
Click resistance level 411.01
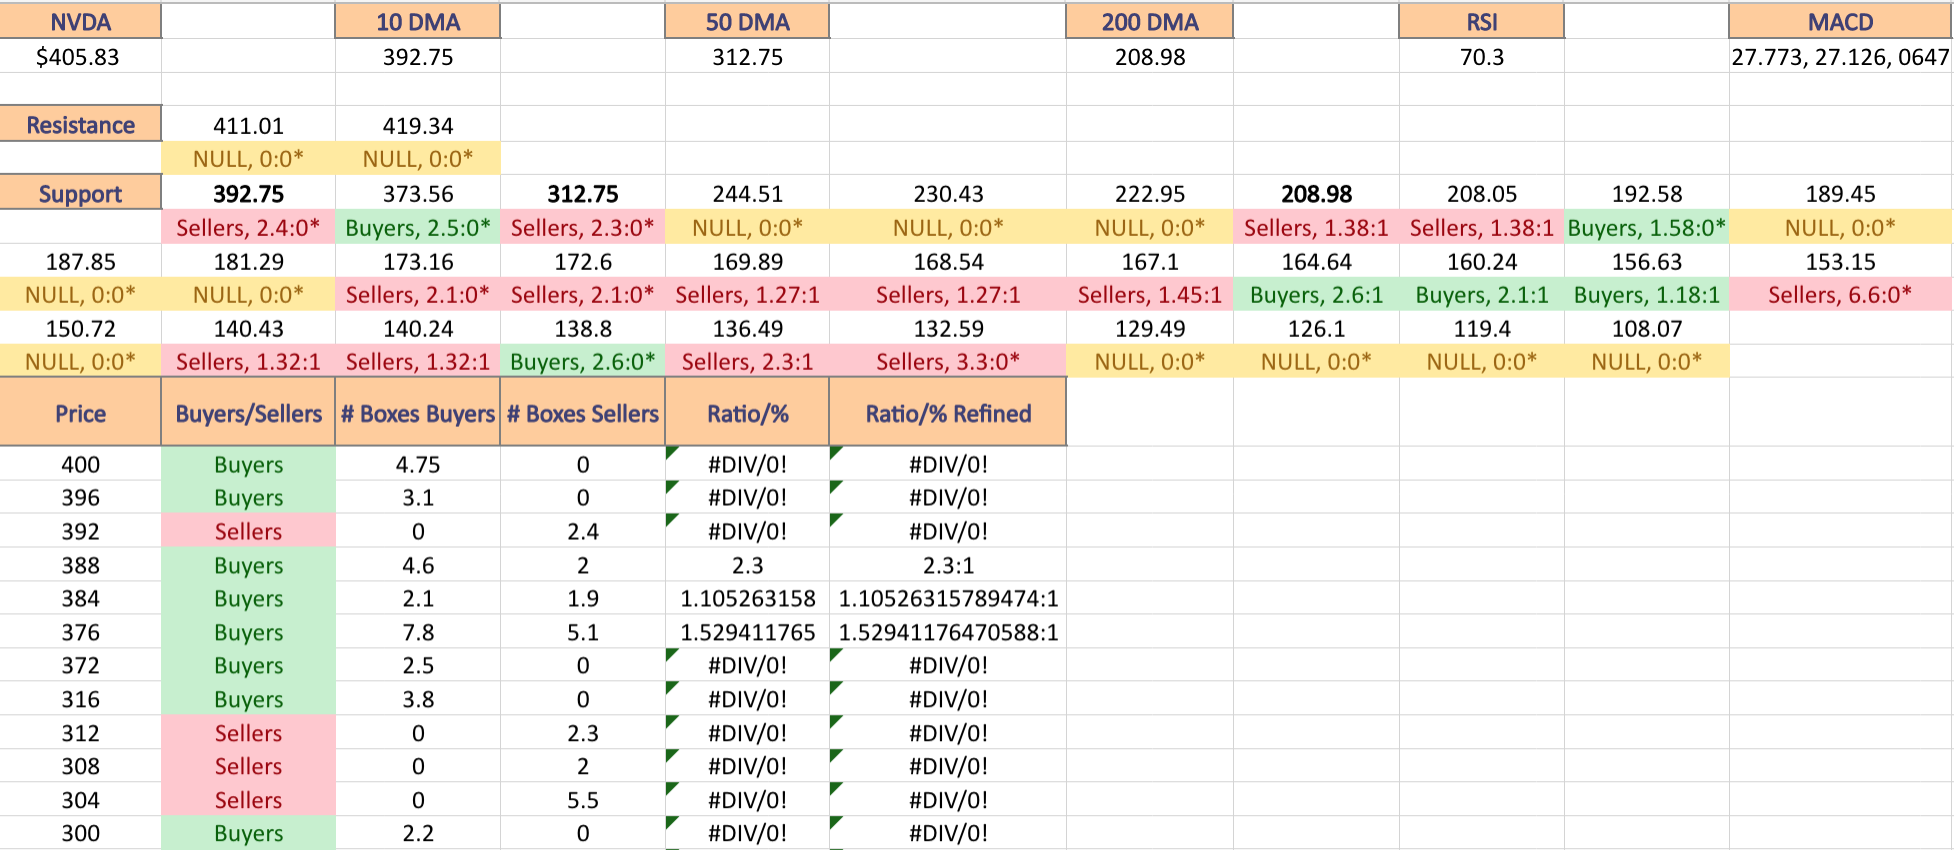point(248,126)
